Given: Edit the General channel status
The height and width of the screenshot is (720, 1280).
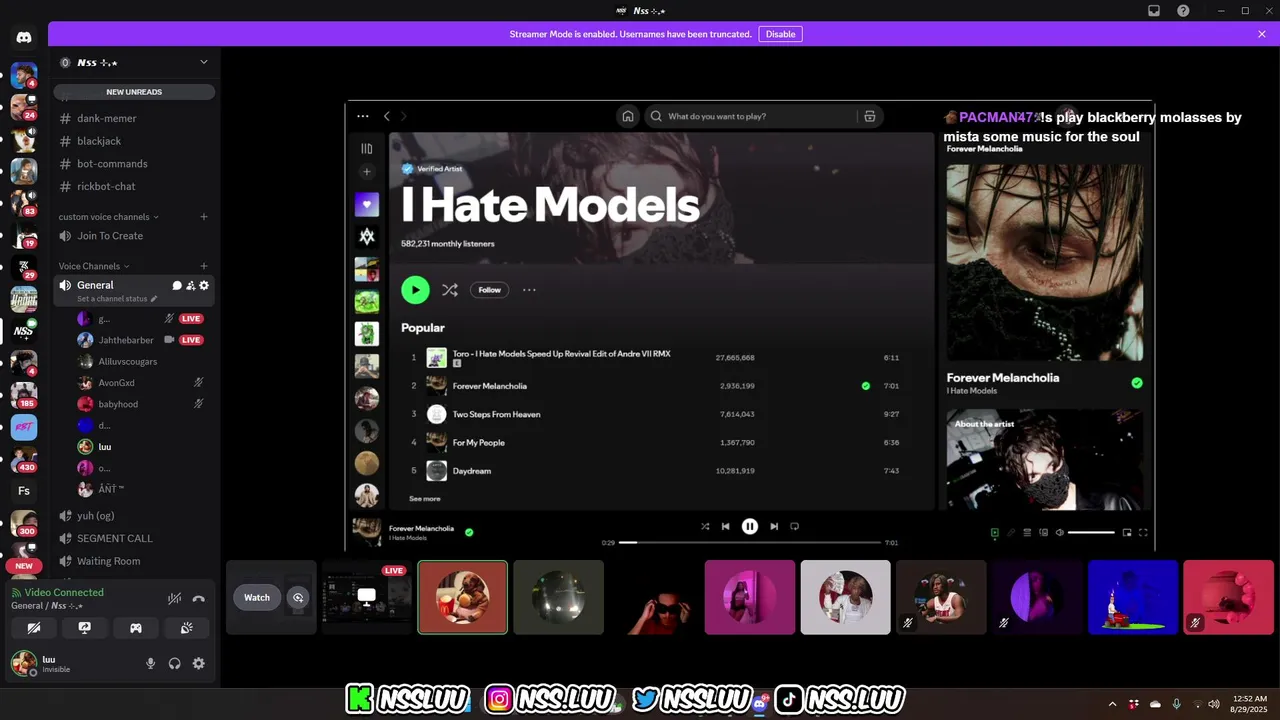Looking at the screenshot, I should coord(117,299).
